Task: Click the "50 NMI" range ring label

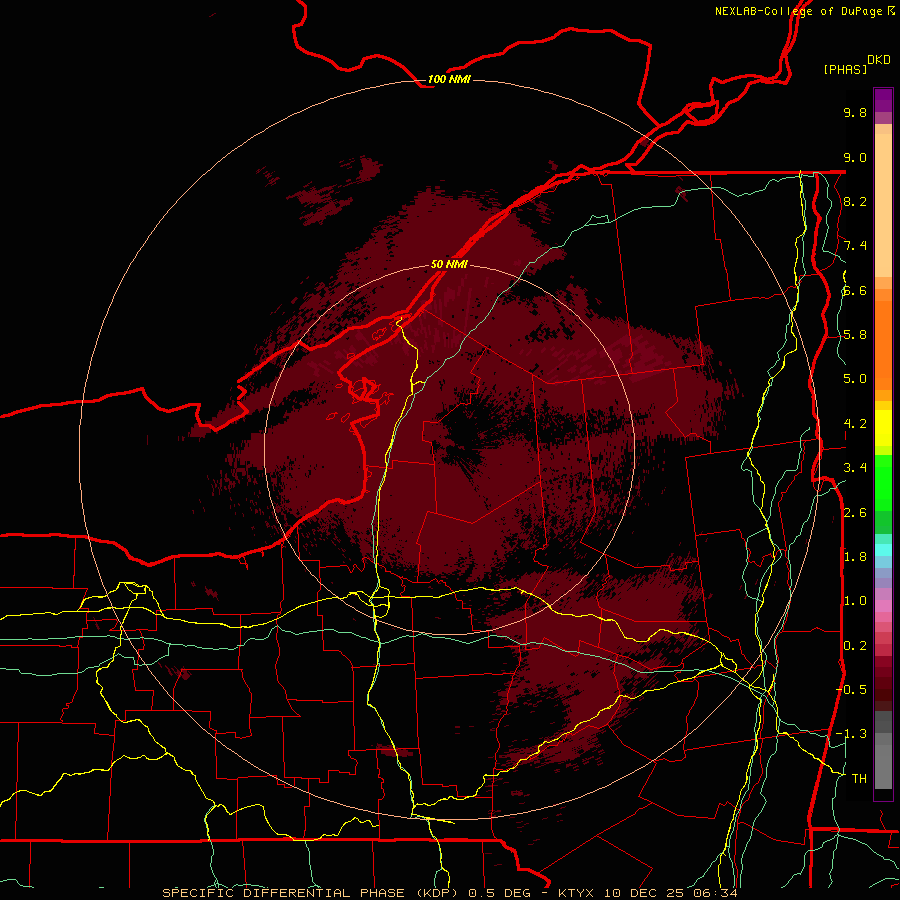Action: coord(449,264)
